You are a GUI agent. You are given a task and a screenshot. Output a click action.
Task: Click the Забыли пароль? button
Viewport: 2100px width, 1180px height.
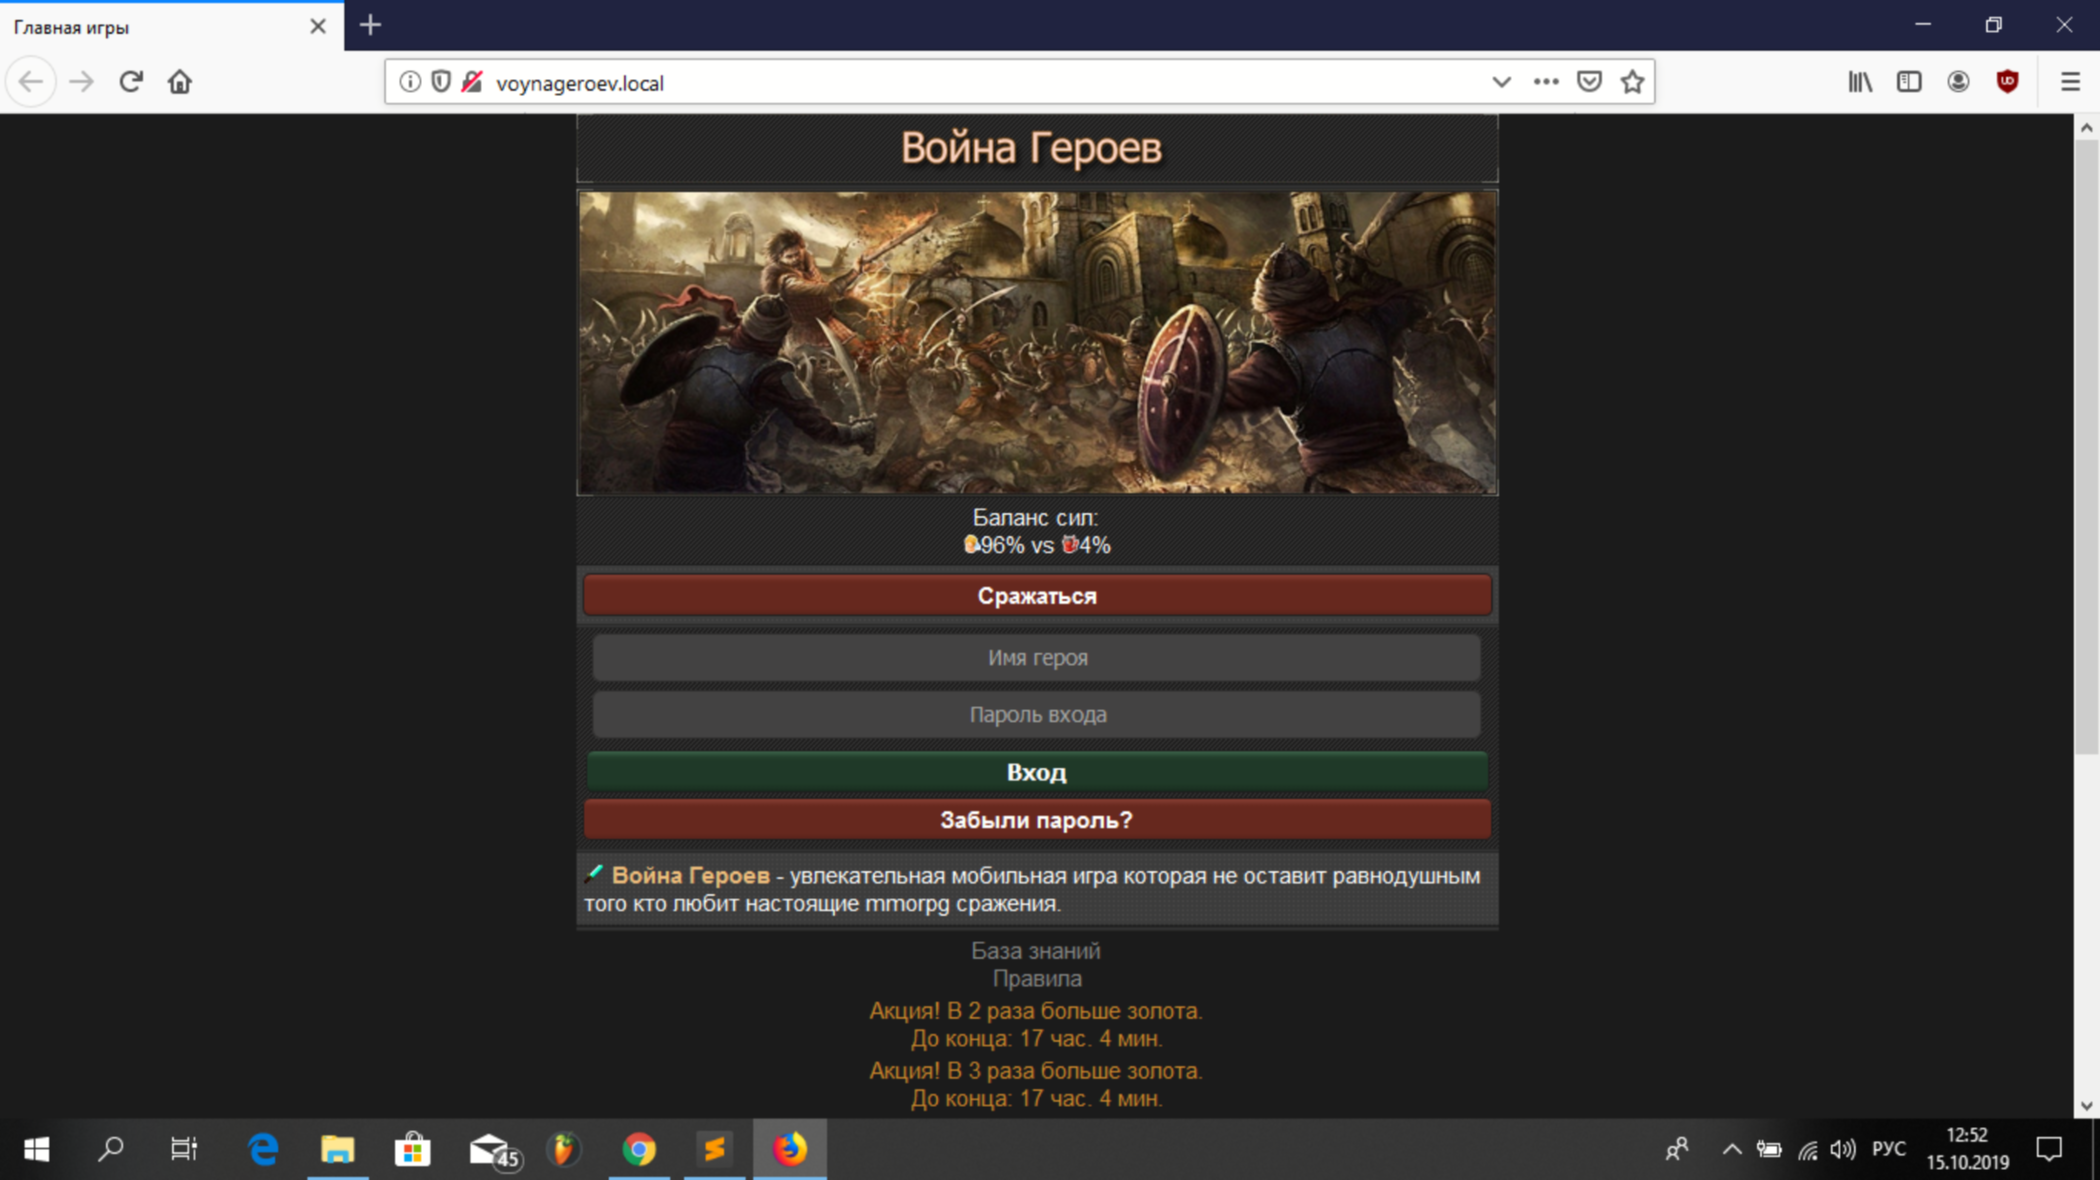[1036, 820]
